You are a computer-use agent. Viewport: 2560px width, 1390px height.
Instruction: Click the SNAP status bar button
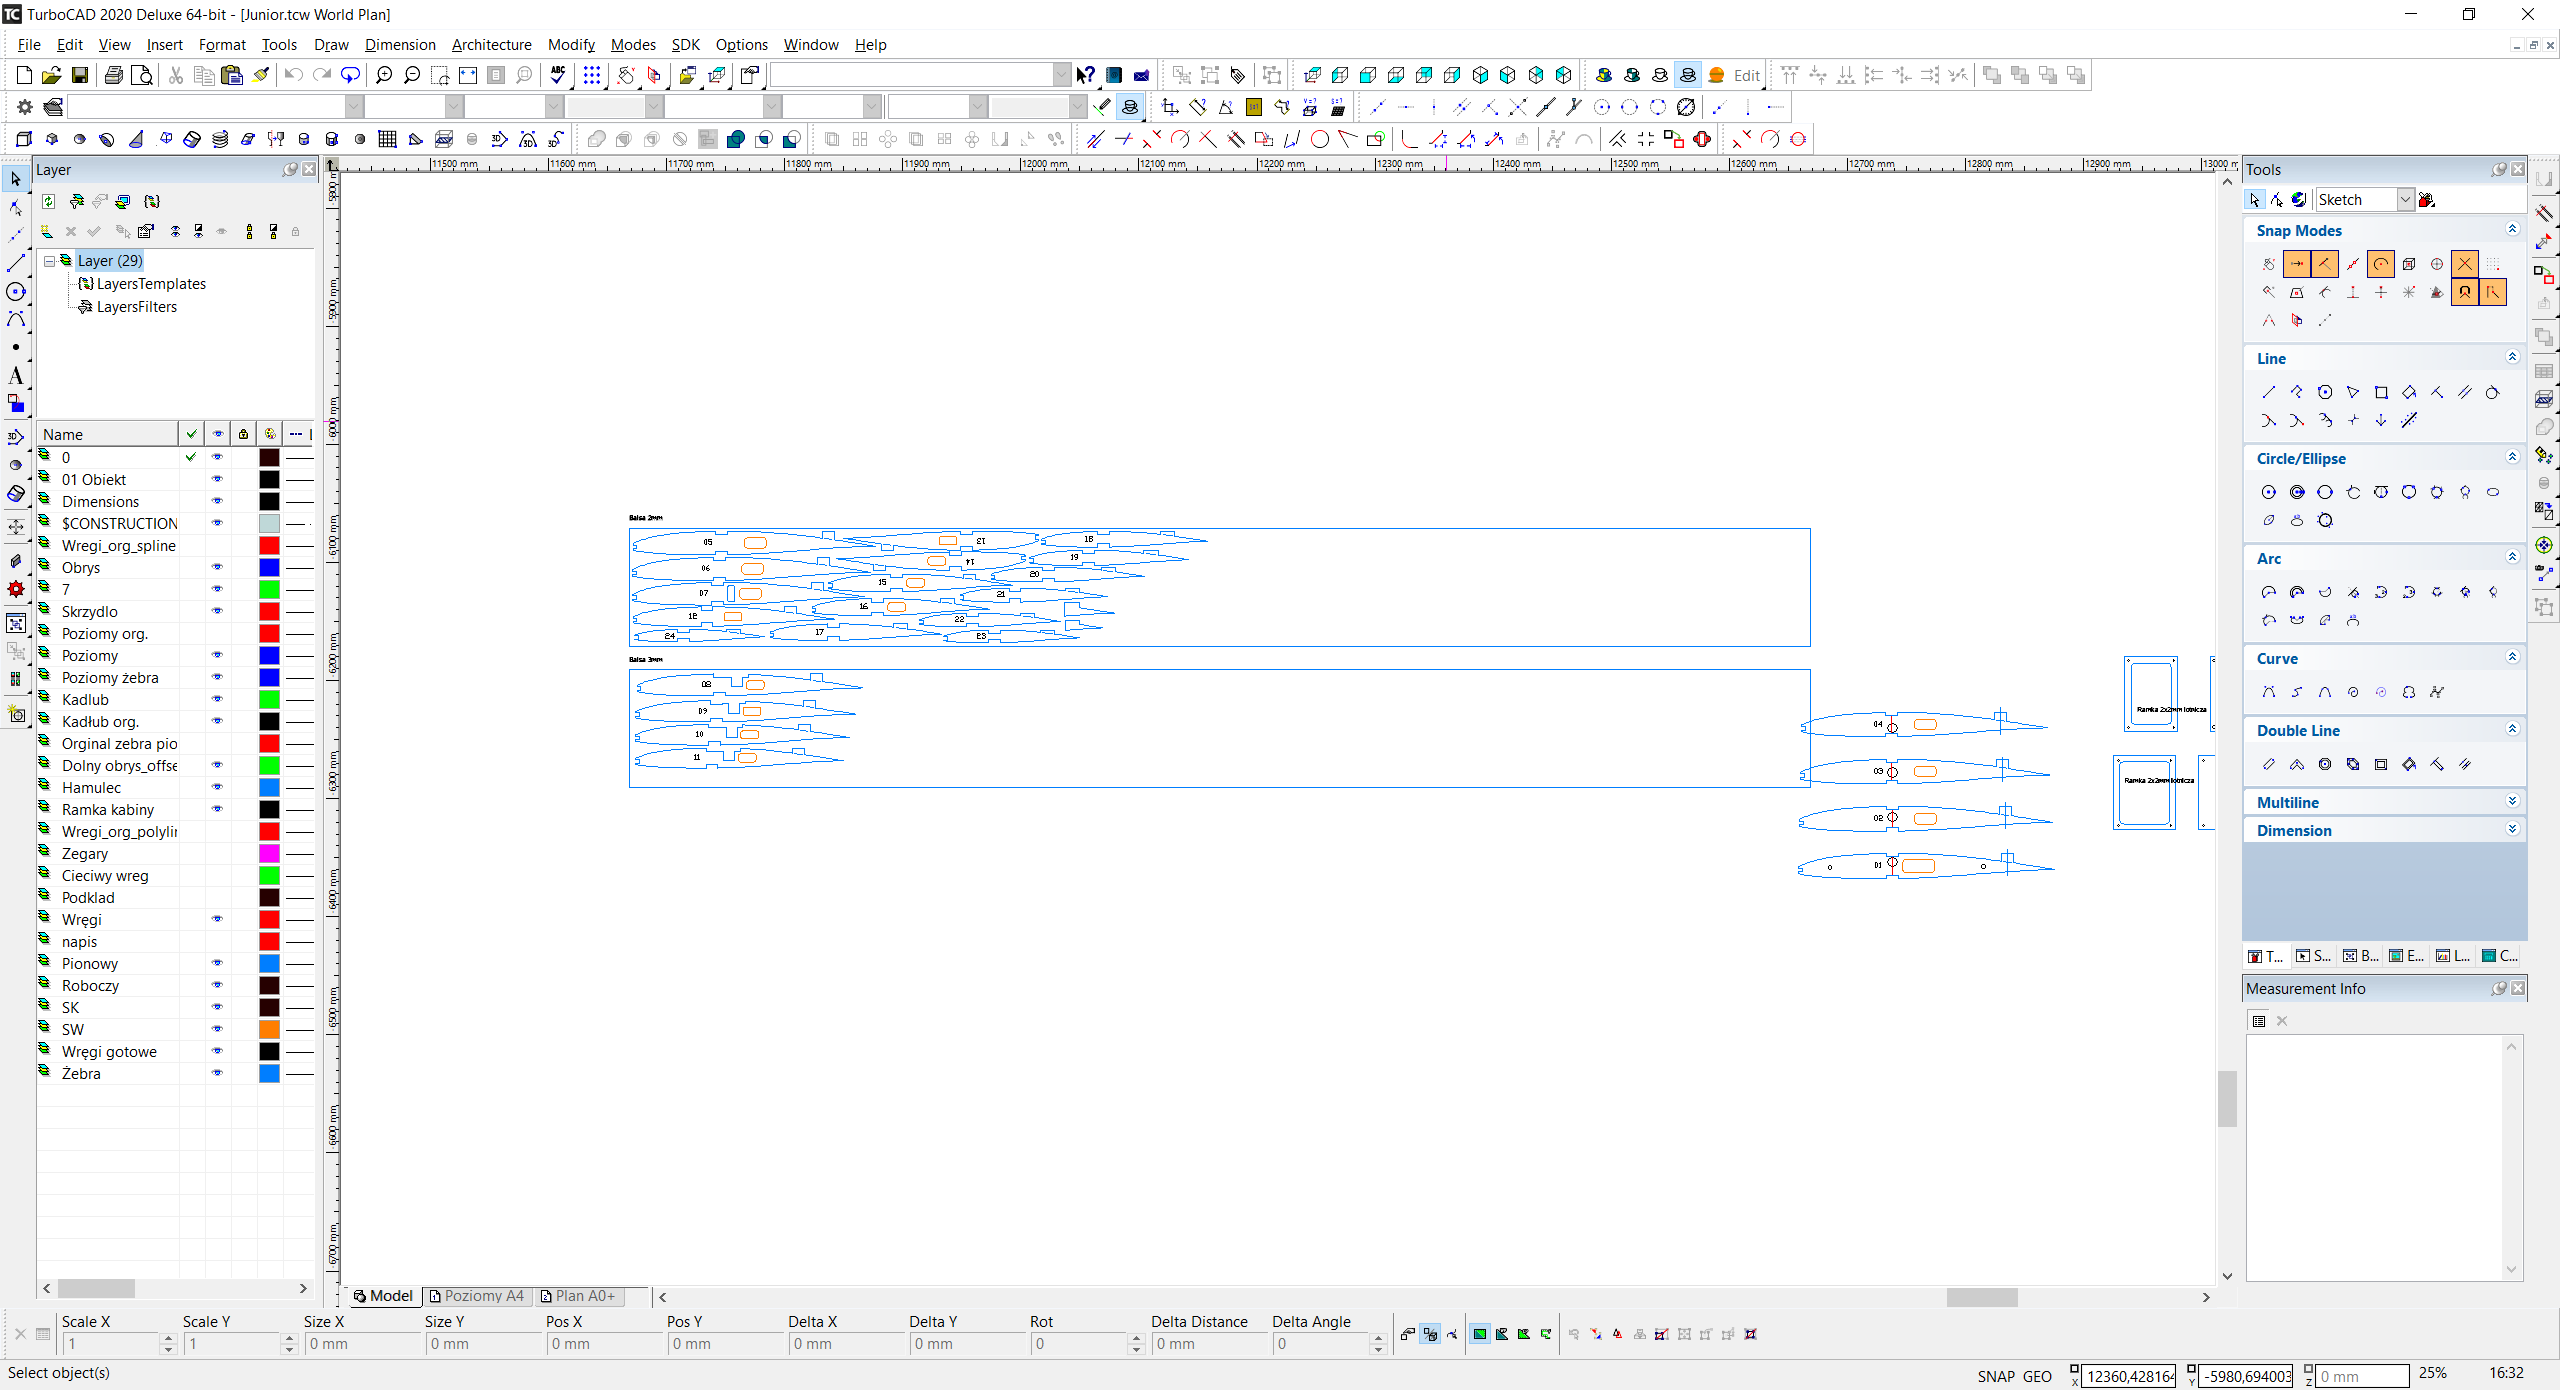pos(1995,1376)
